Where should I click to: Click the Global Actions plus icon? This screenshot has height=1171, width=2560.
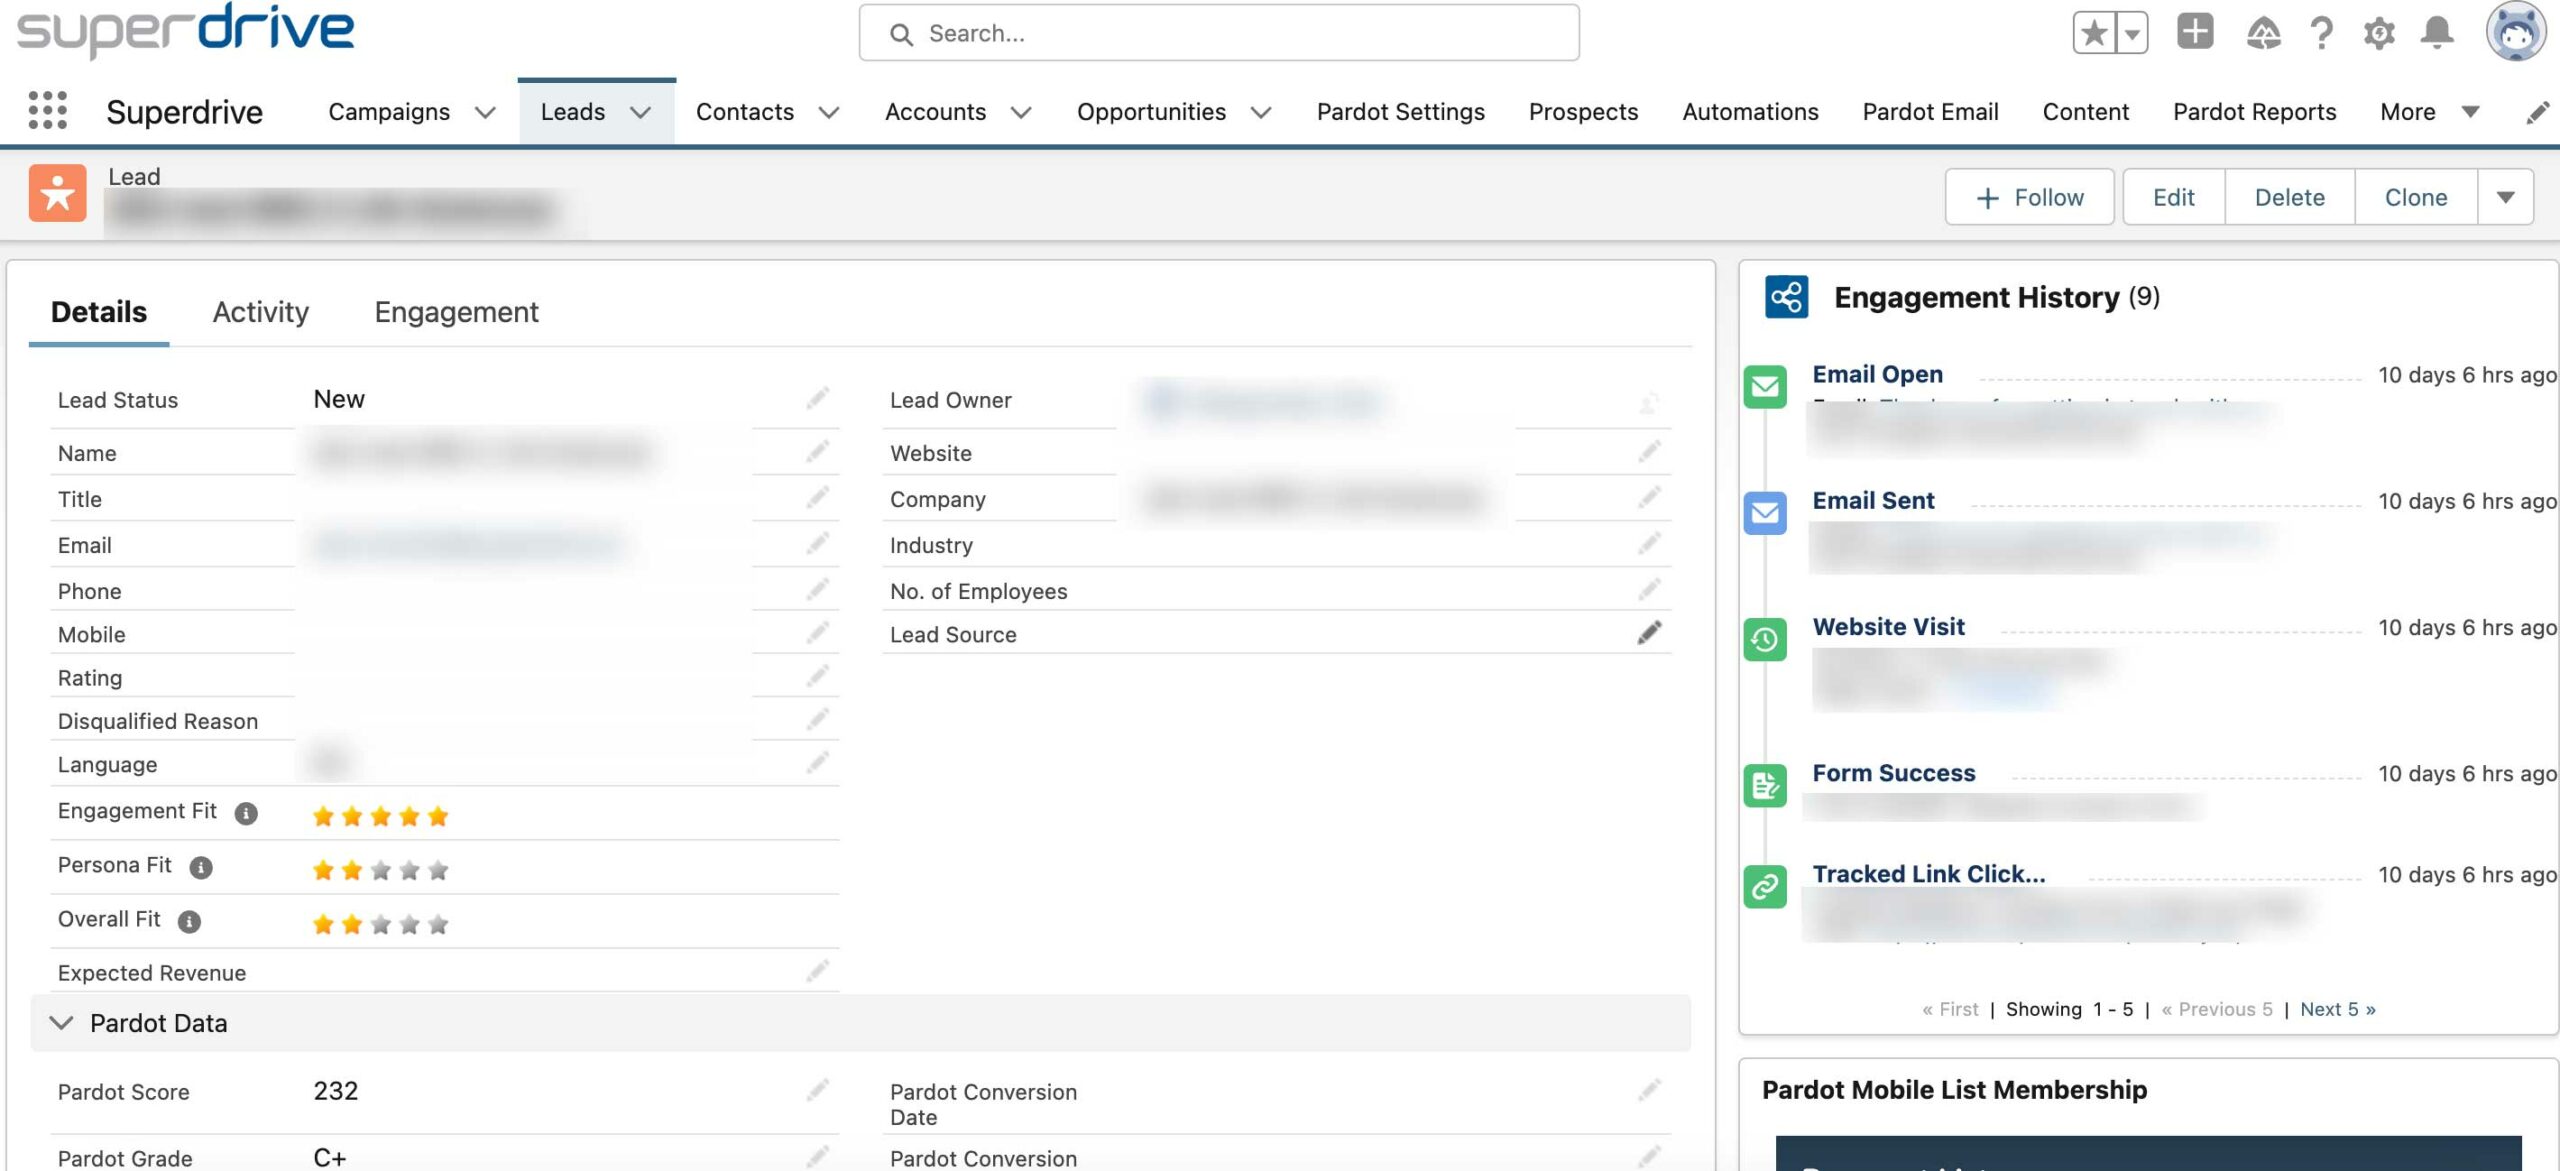[2195, 32]
